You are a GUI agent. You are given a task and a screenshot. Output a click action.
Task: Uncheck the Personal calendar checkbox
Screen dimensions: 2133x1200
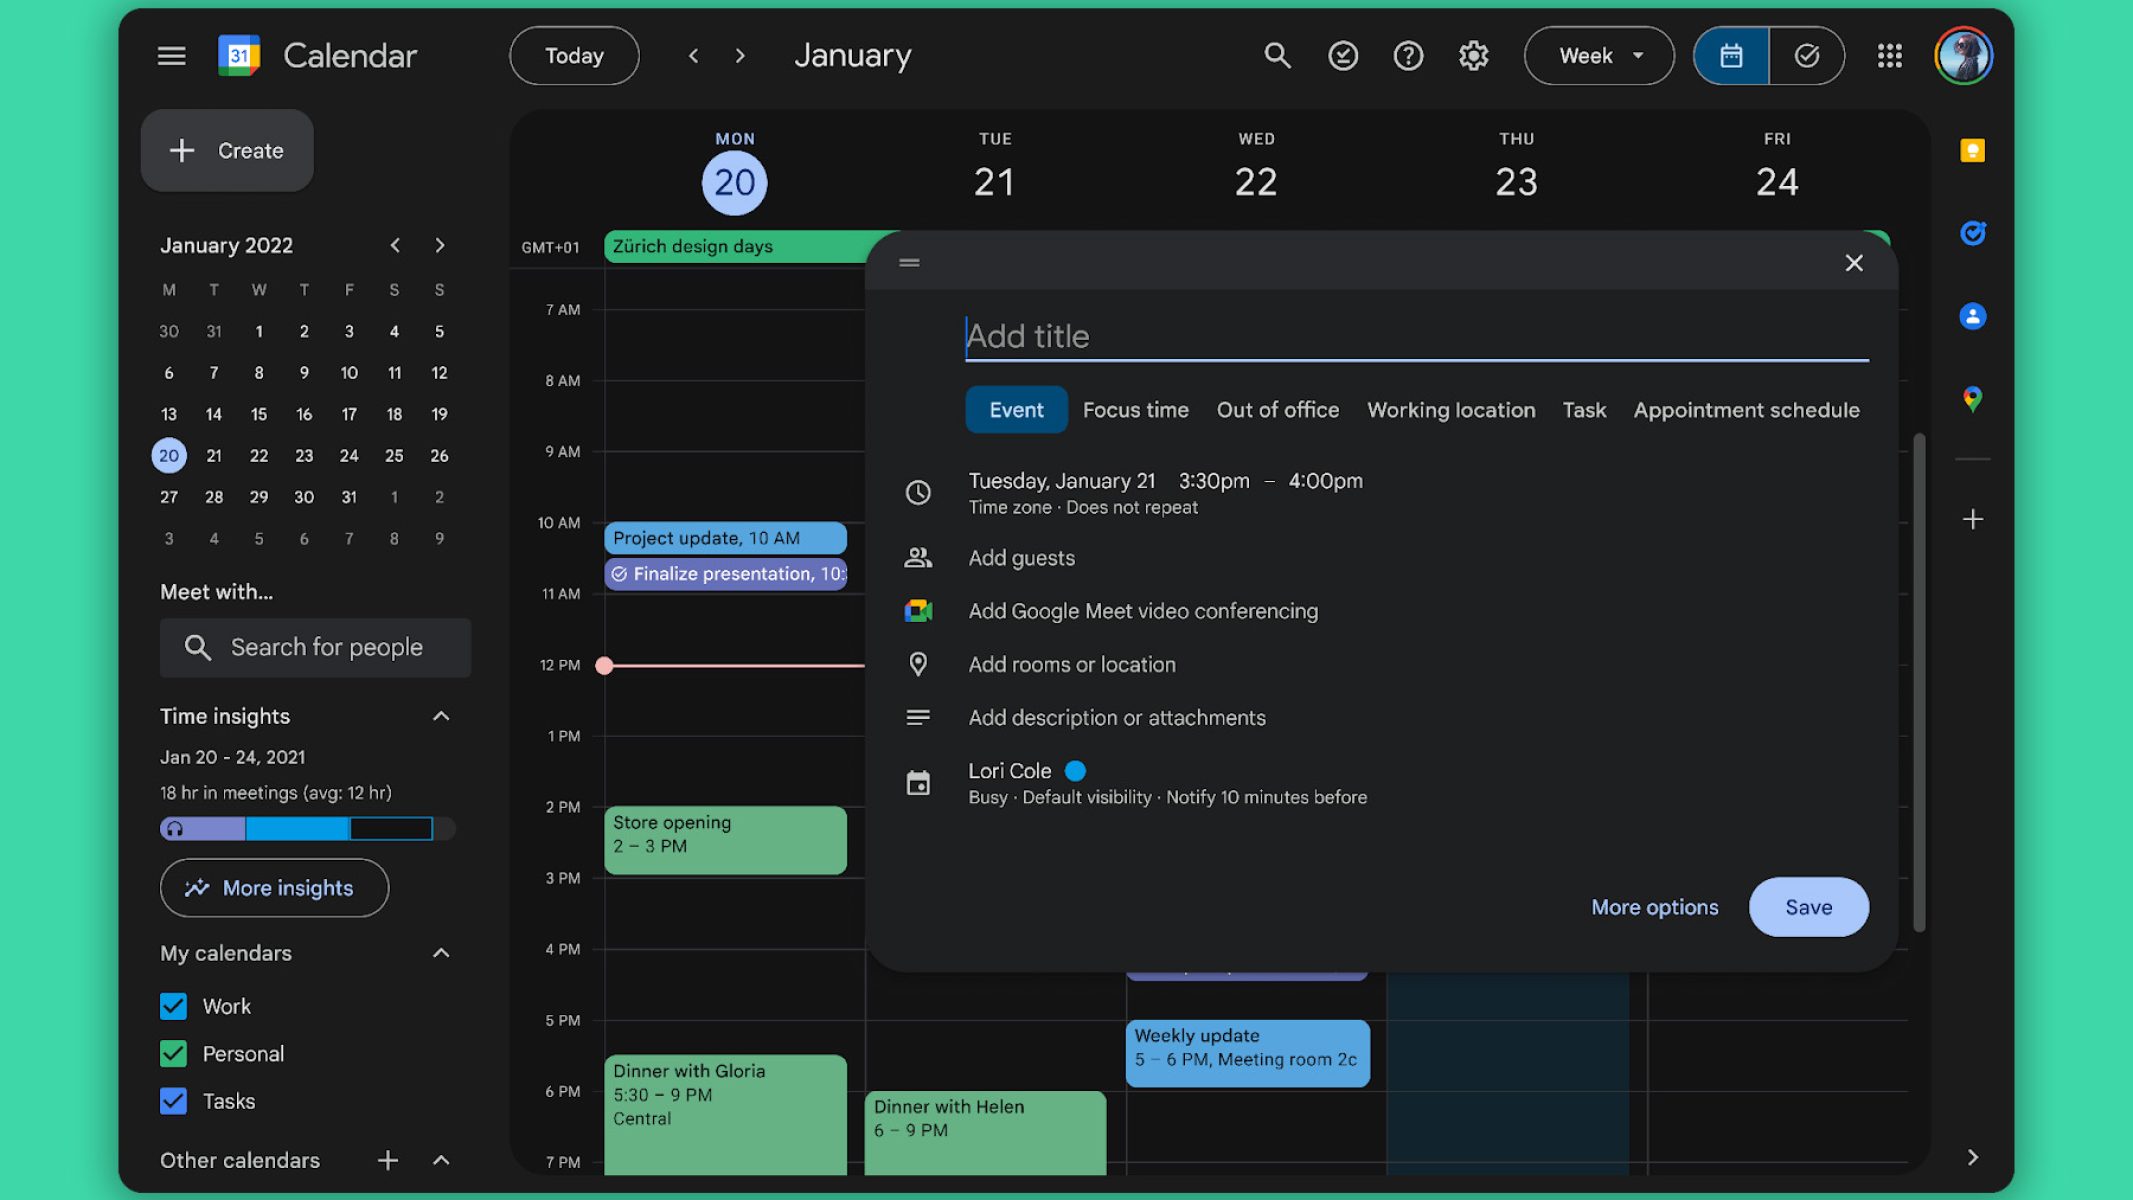coord(174,1053)
